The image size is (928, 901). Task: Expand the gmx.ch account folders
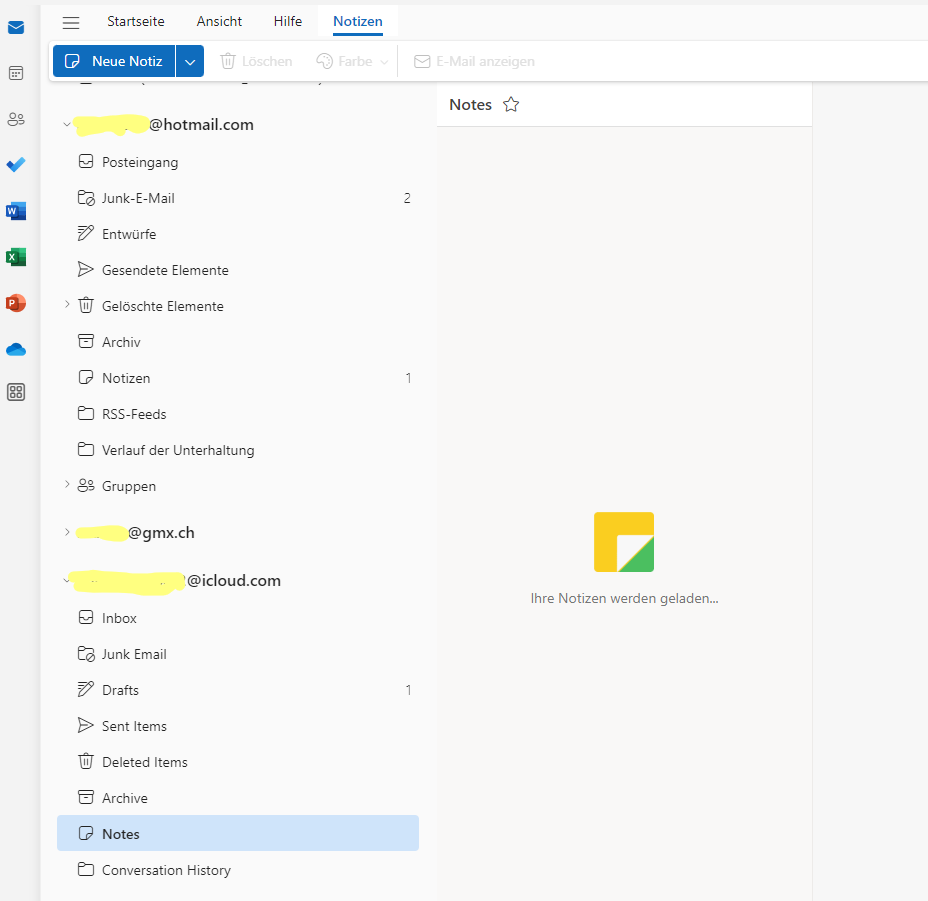point(67,533)
